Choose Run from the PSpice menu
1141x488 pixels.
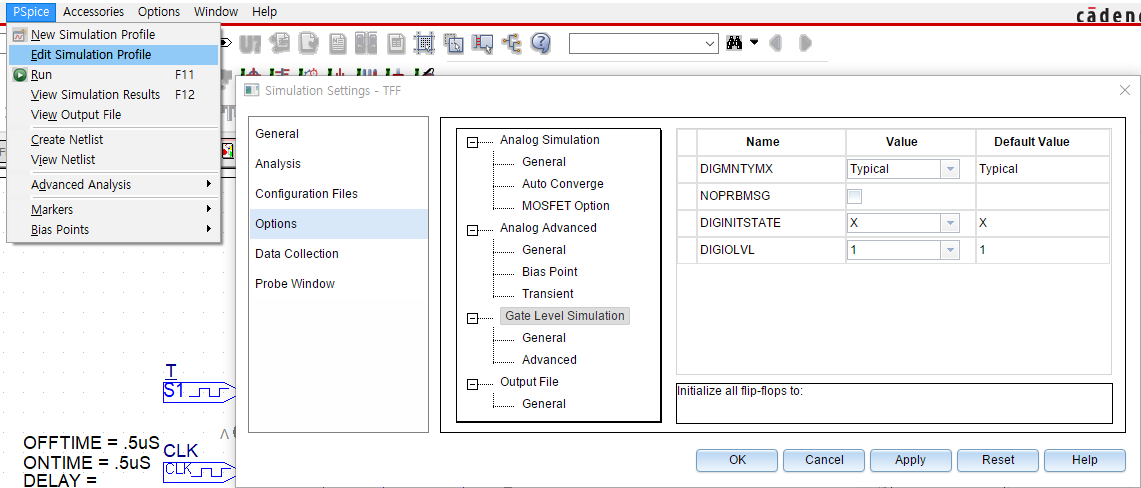click(113, 75)
